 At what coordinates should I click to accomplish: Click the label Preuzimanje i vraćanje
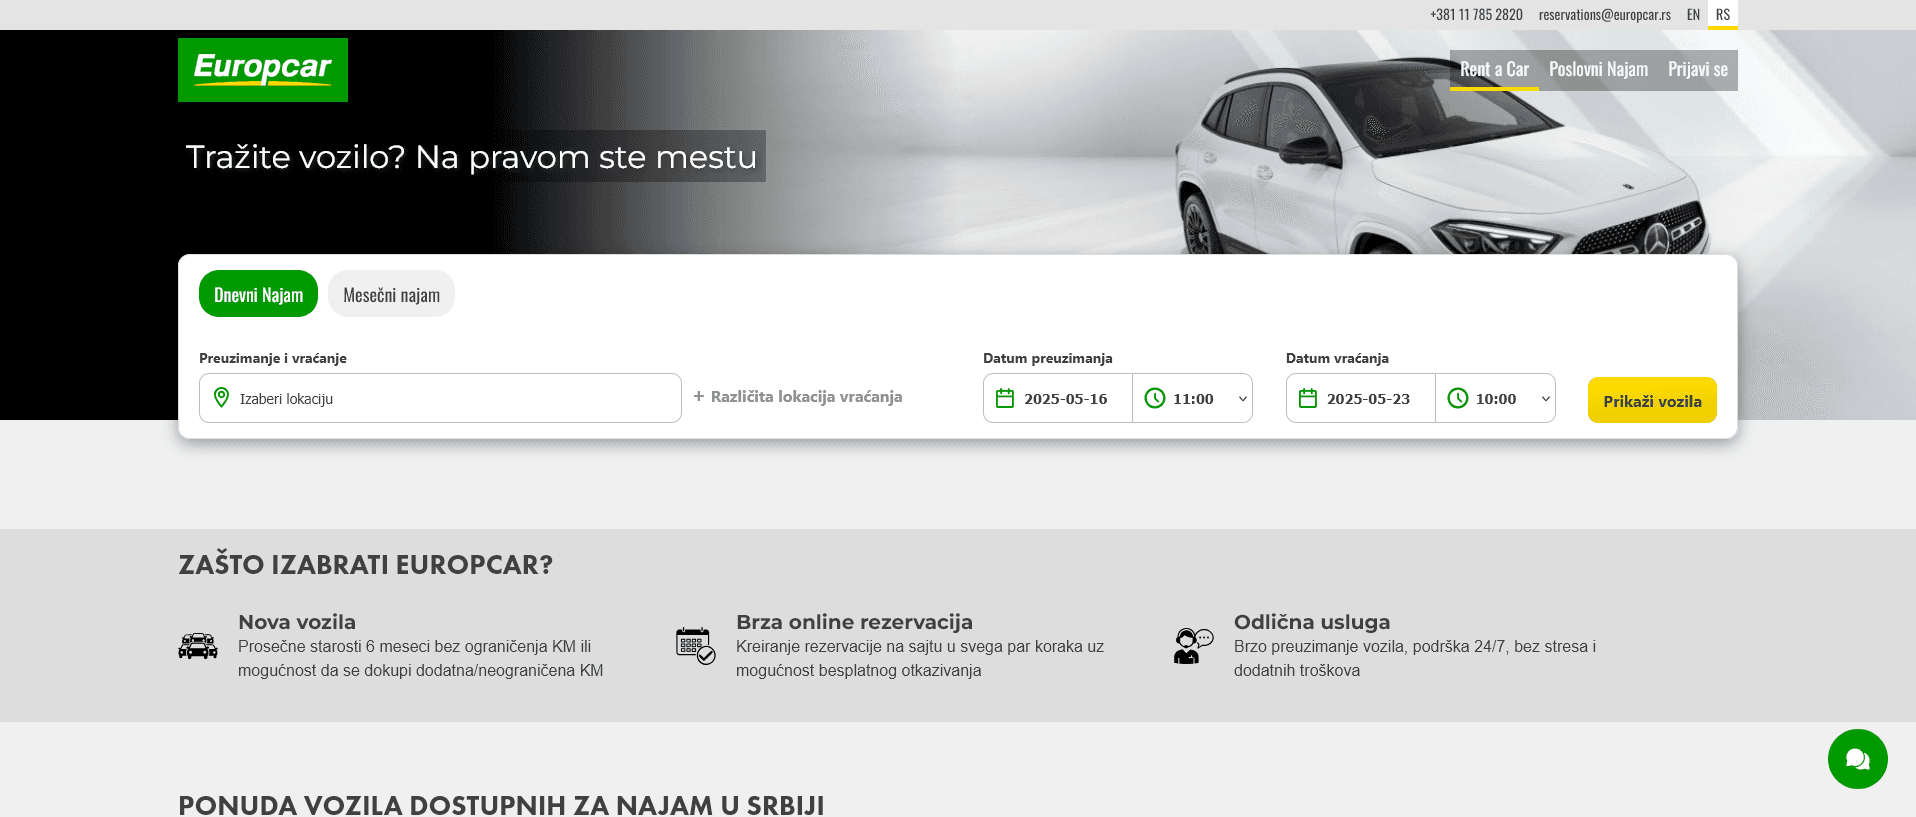tap(273, 358)
